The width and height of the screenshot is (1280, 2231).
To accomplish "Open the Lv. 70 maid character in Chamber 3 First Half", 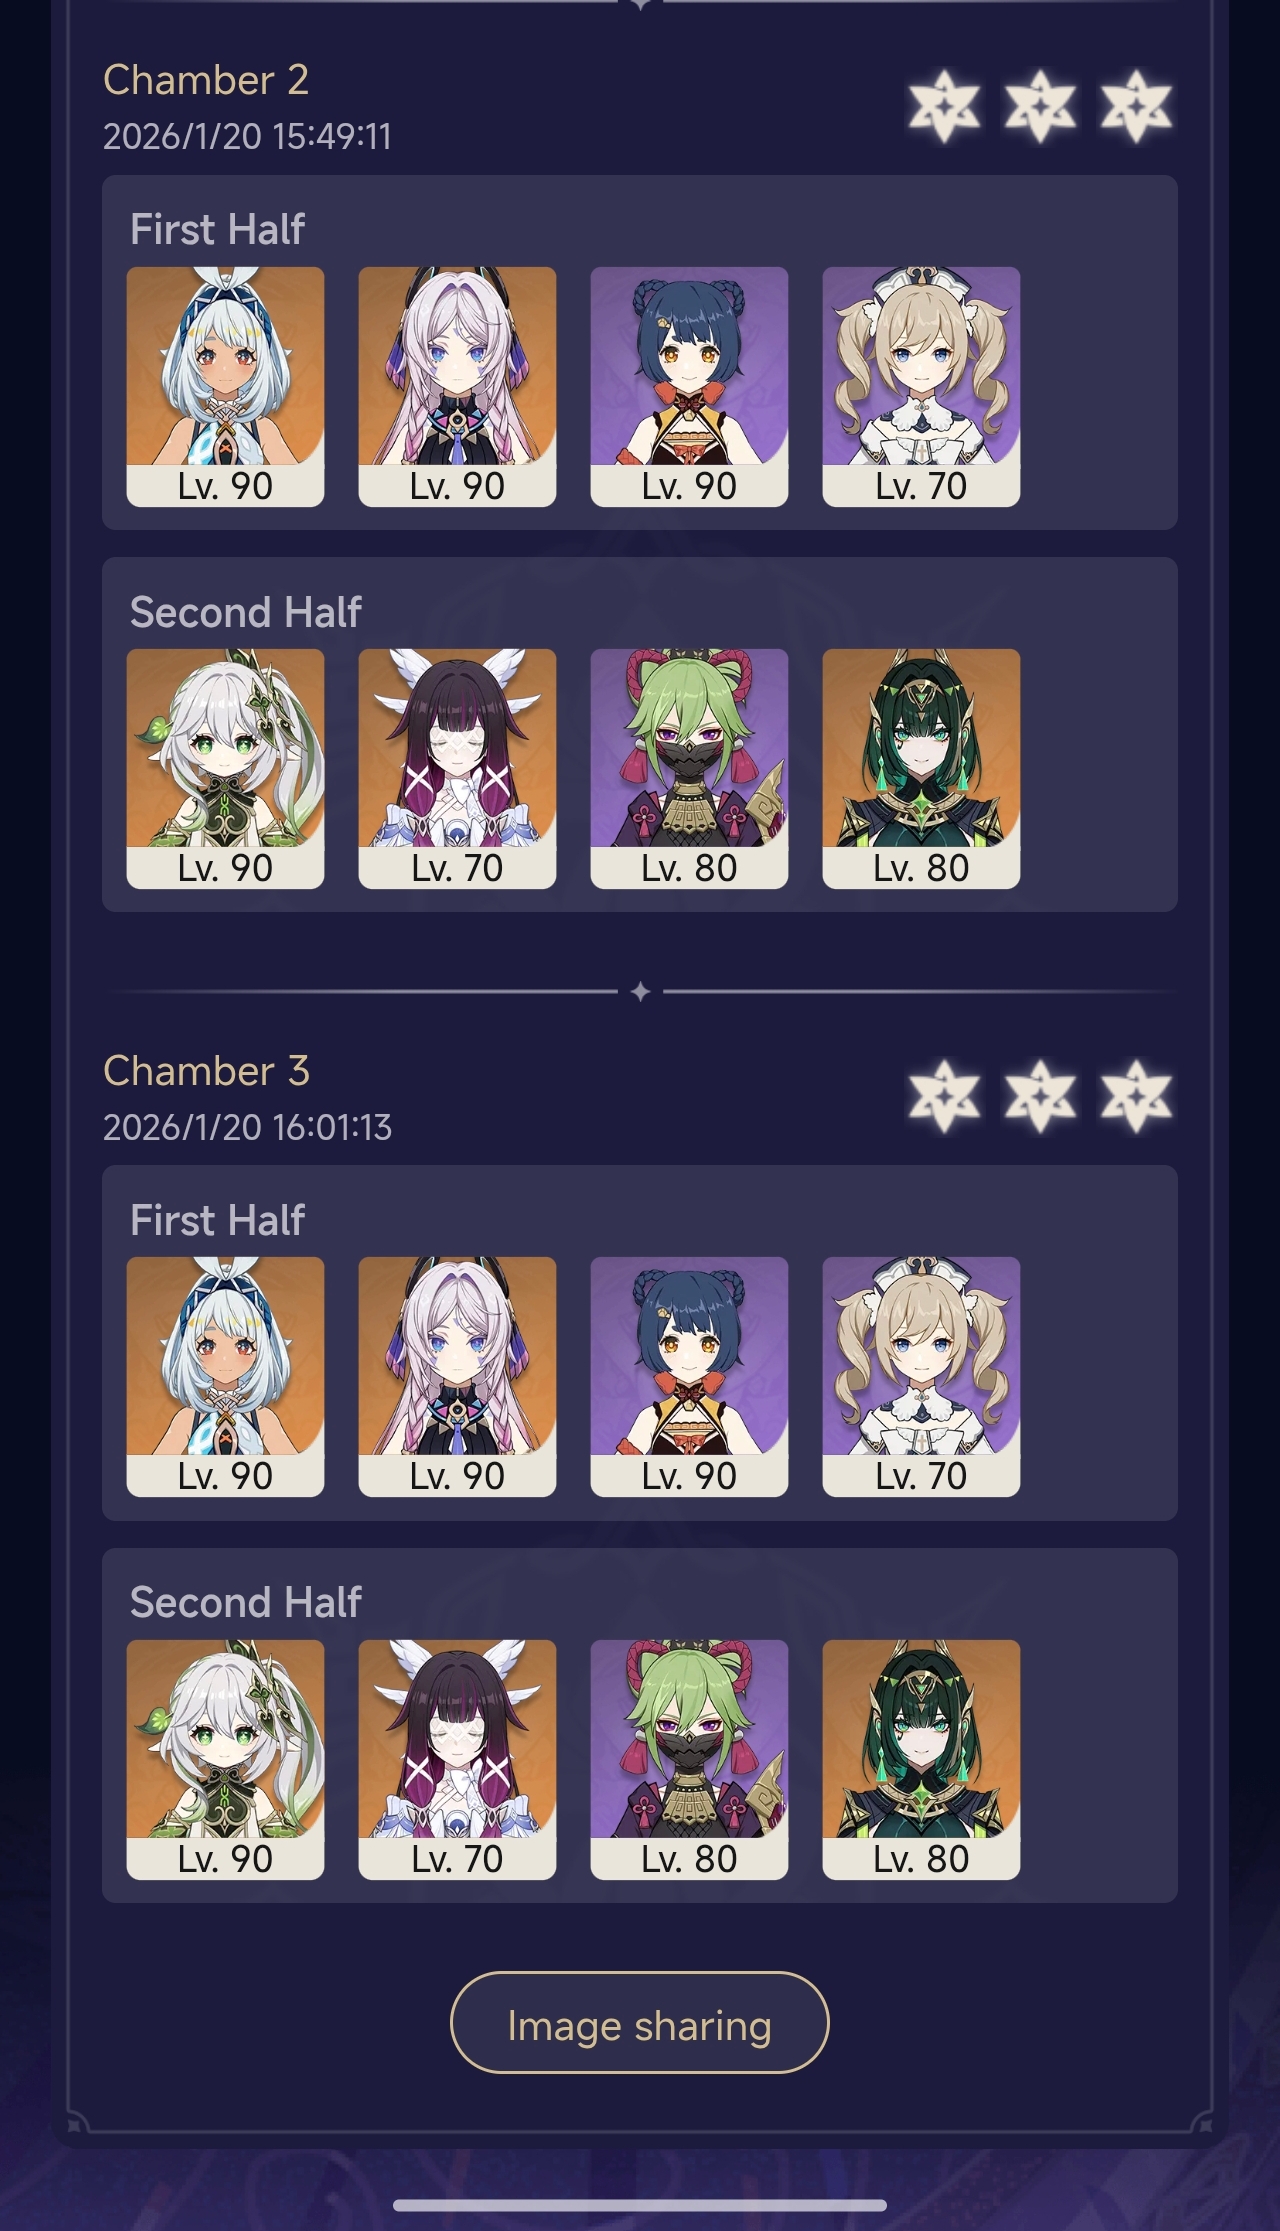I will click(x=921, y=1376).
